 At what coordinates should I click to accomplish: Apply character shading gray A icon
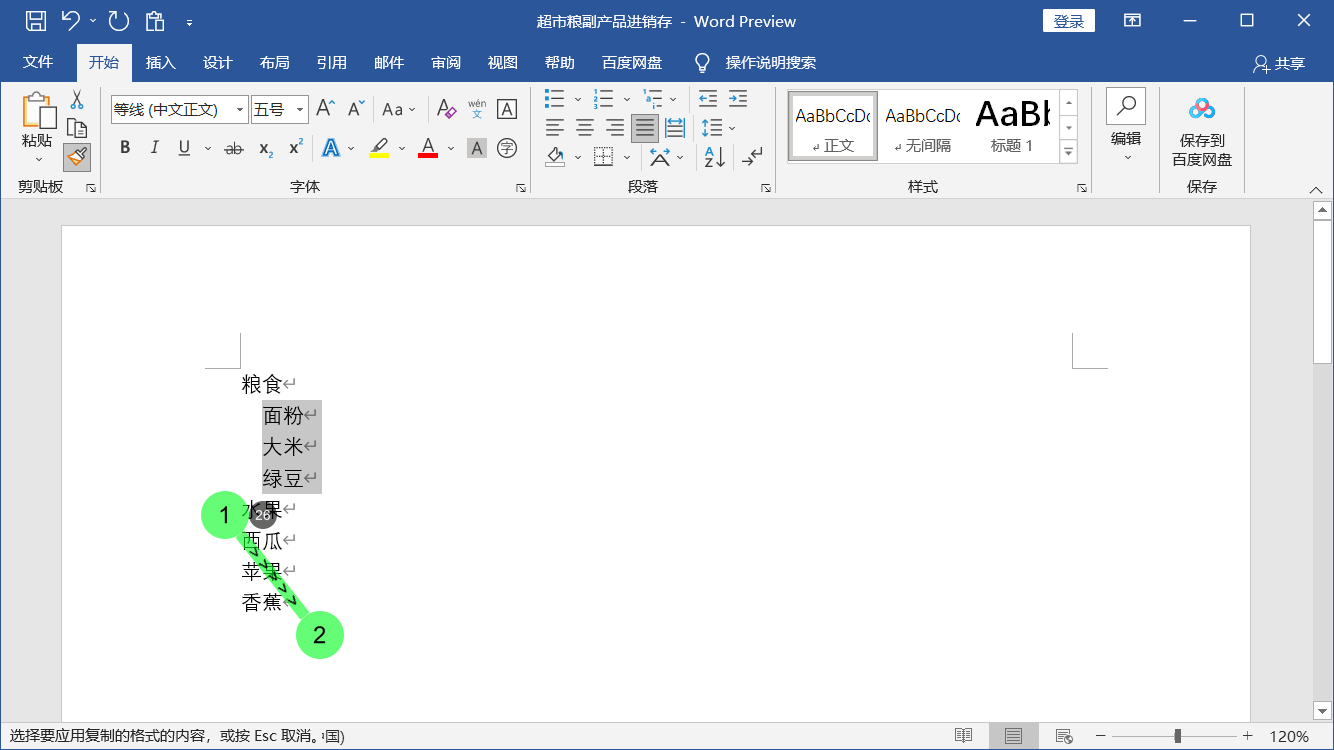(x=477, y=148)
